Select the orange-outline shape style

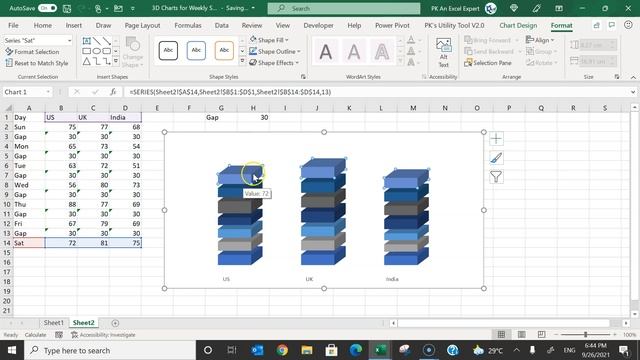pyautogui.click(x=224, y=51)
